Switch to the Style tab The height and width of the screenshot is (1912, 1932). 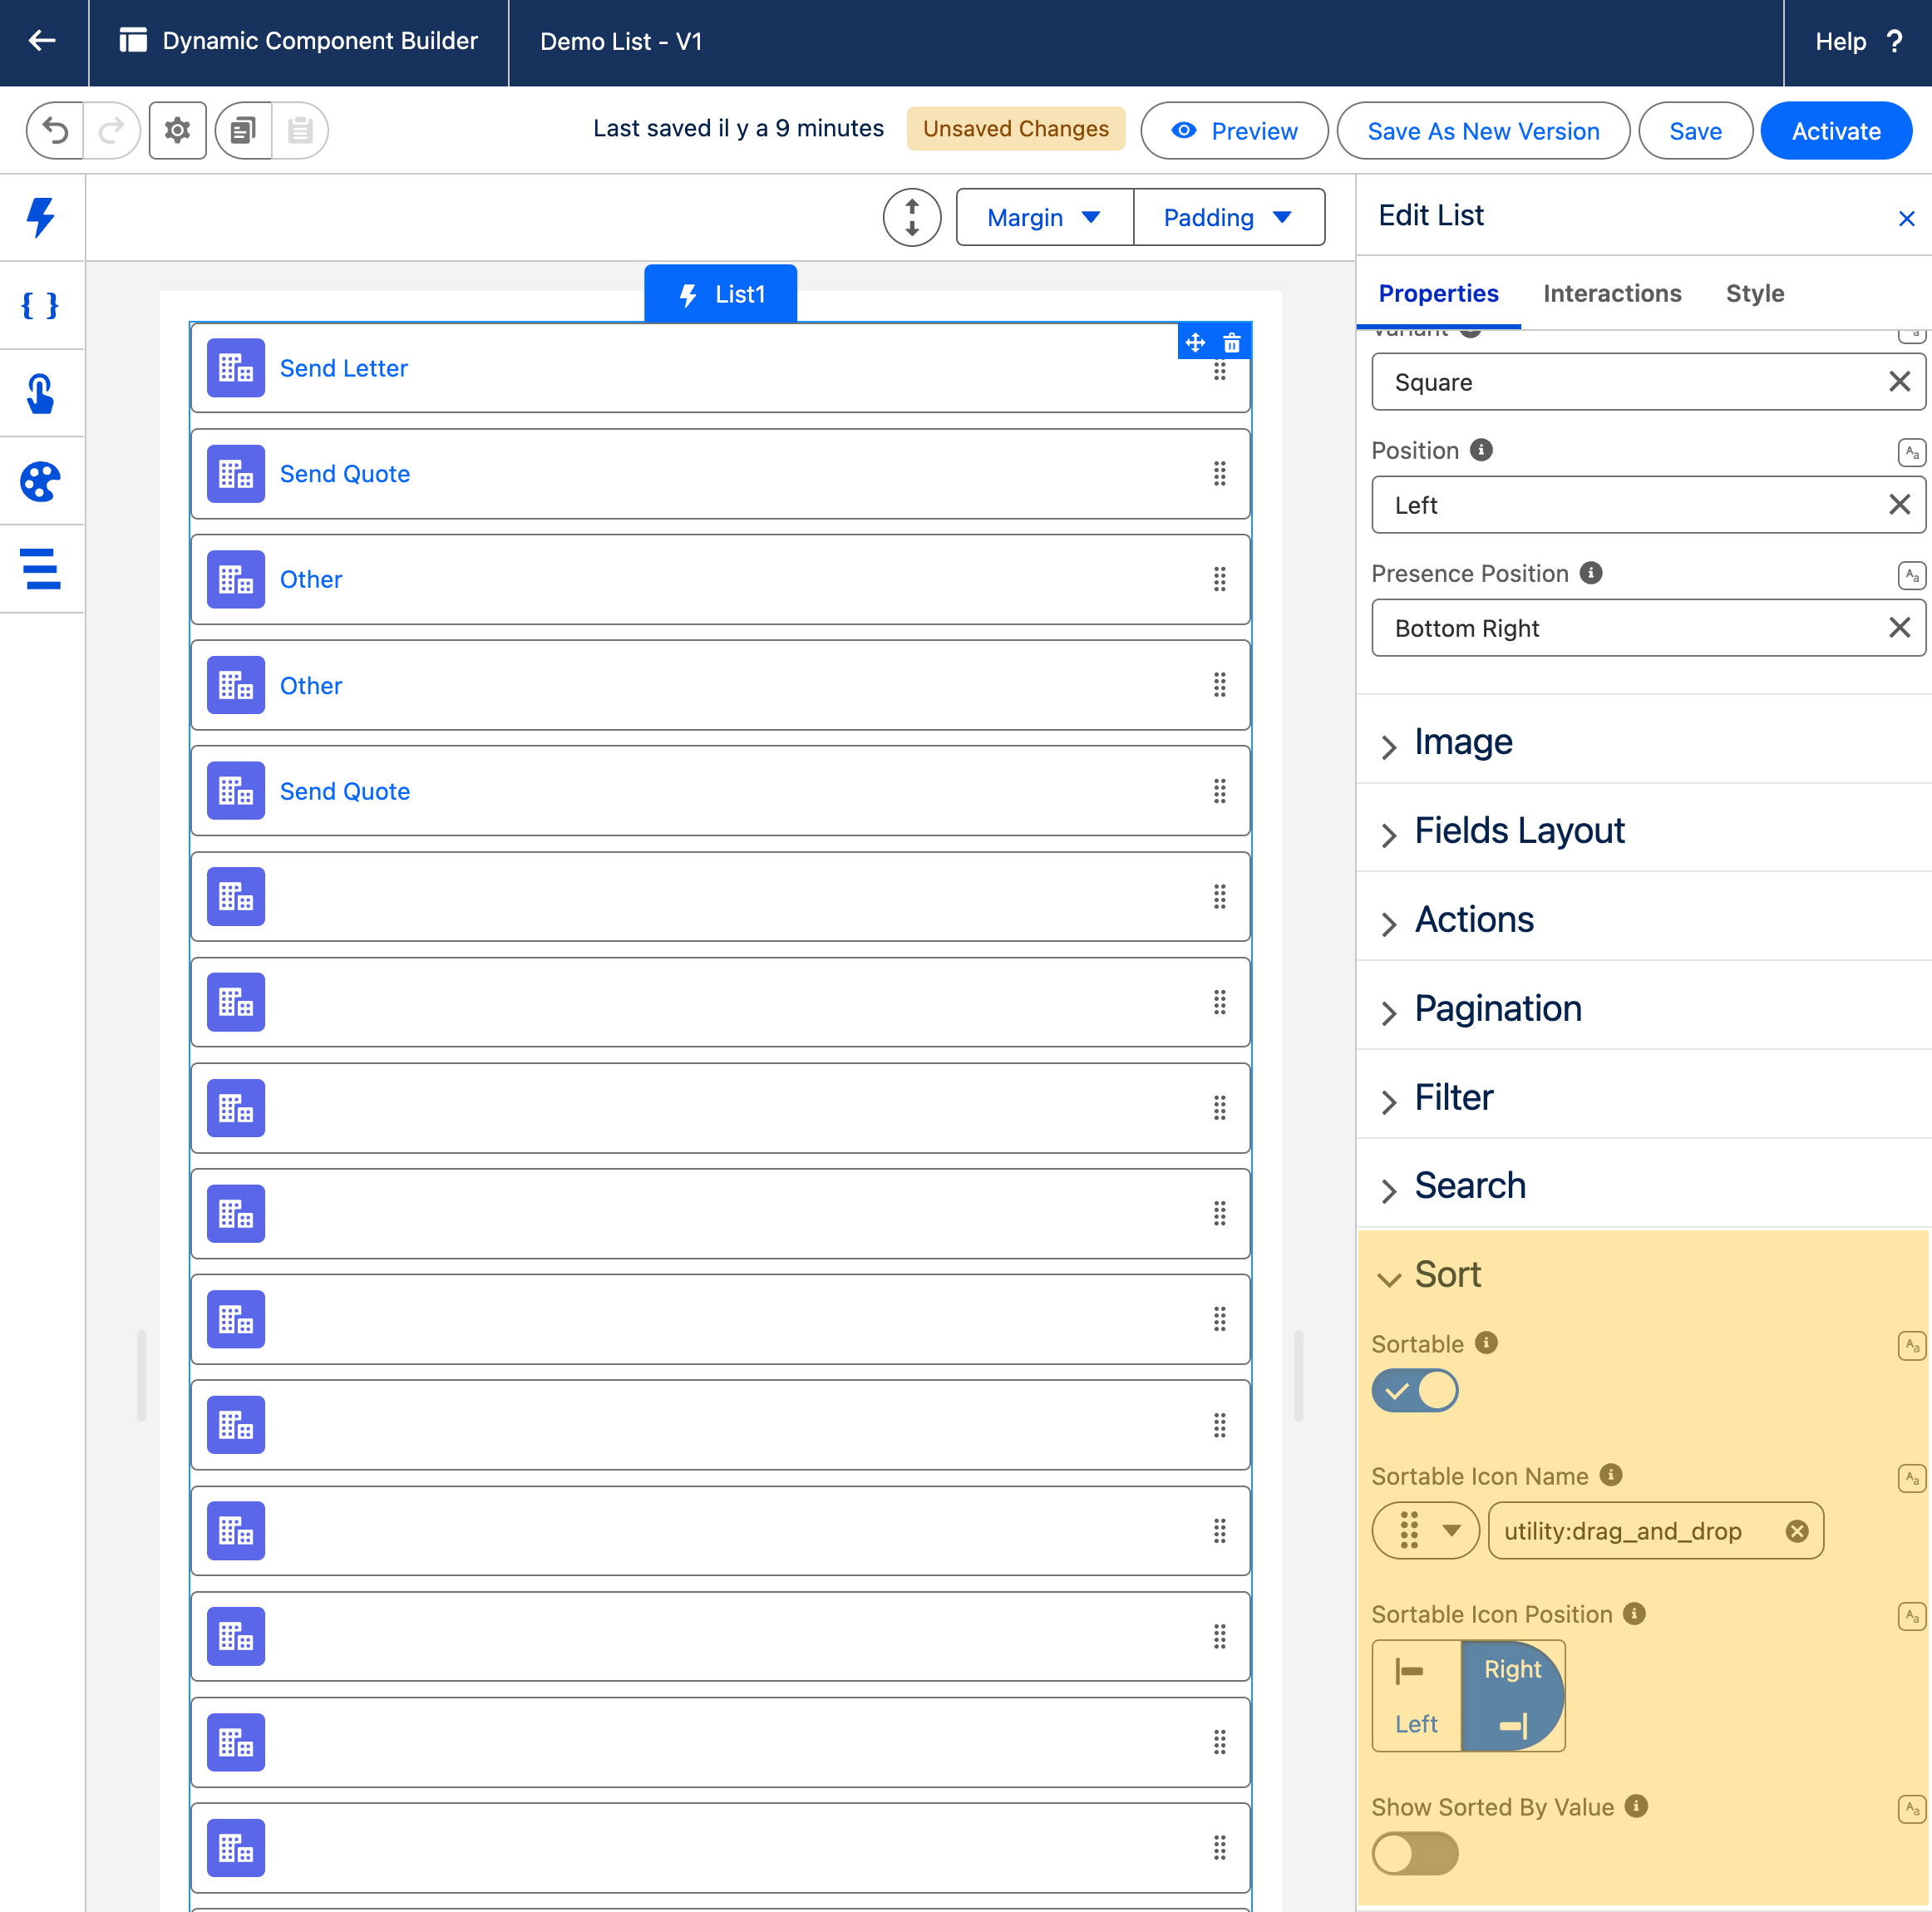pyautogui.click(x=1754, y=293)
